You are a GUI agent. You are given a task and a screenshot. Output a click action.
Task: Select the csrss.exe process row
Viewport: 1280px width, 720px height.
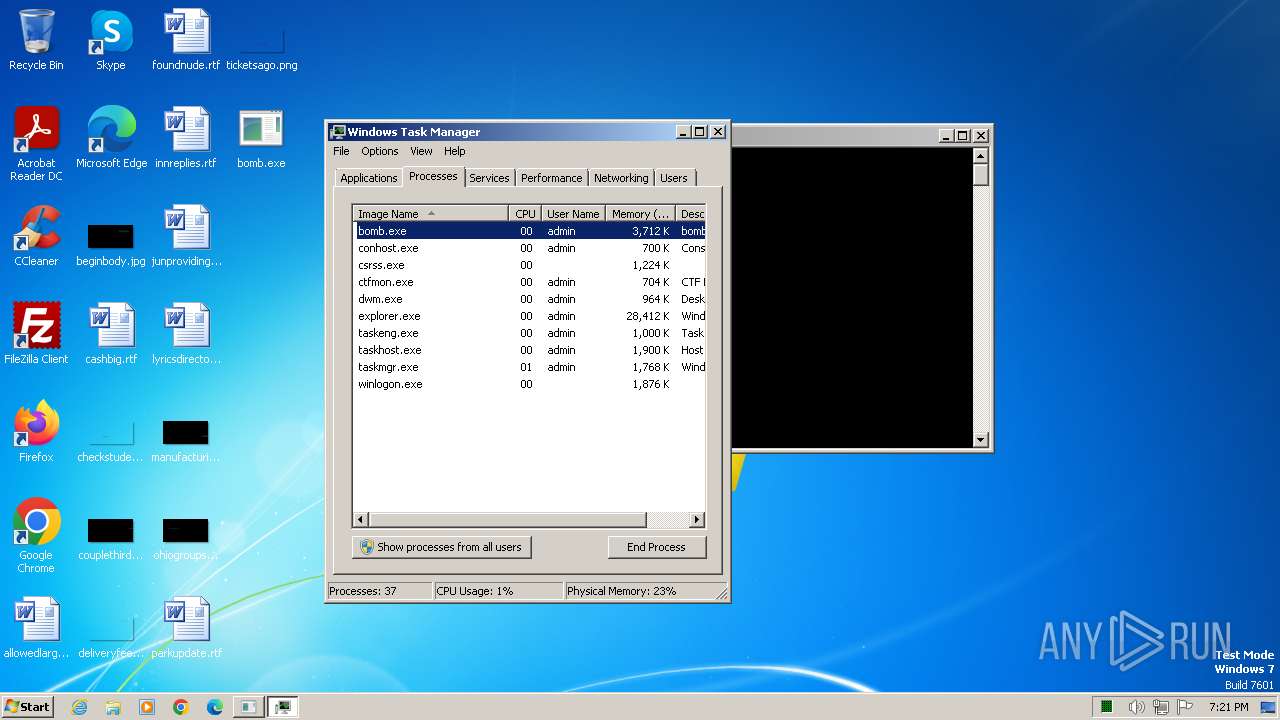530,265
